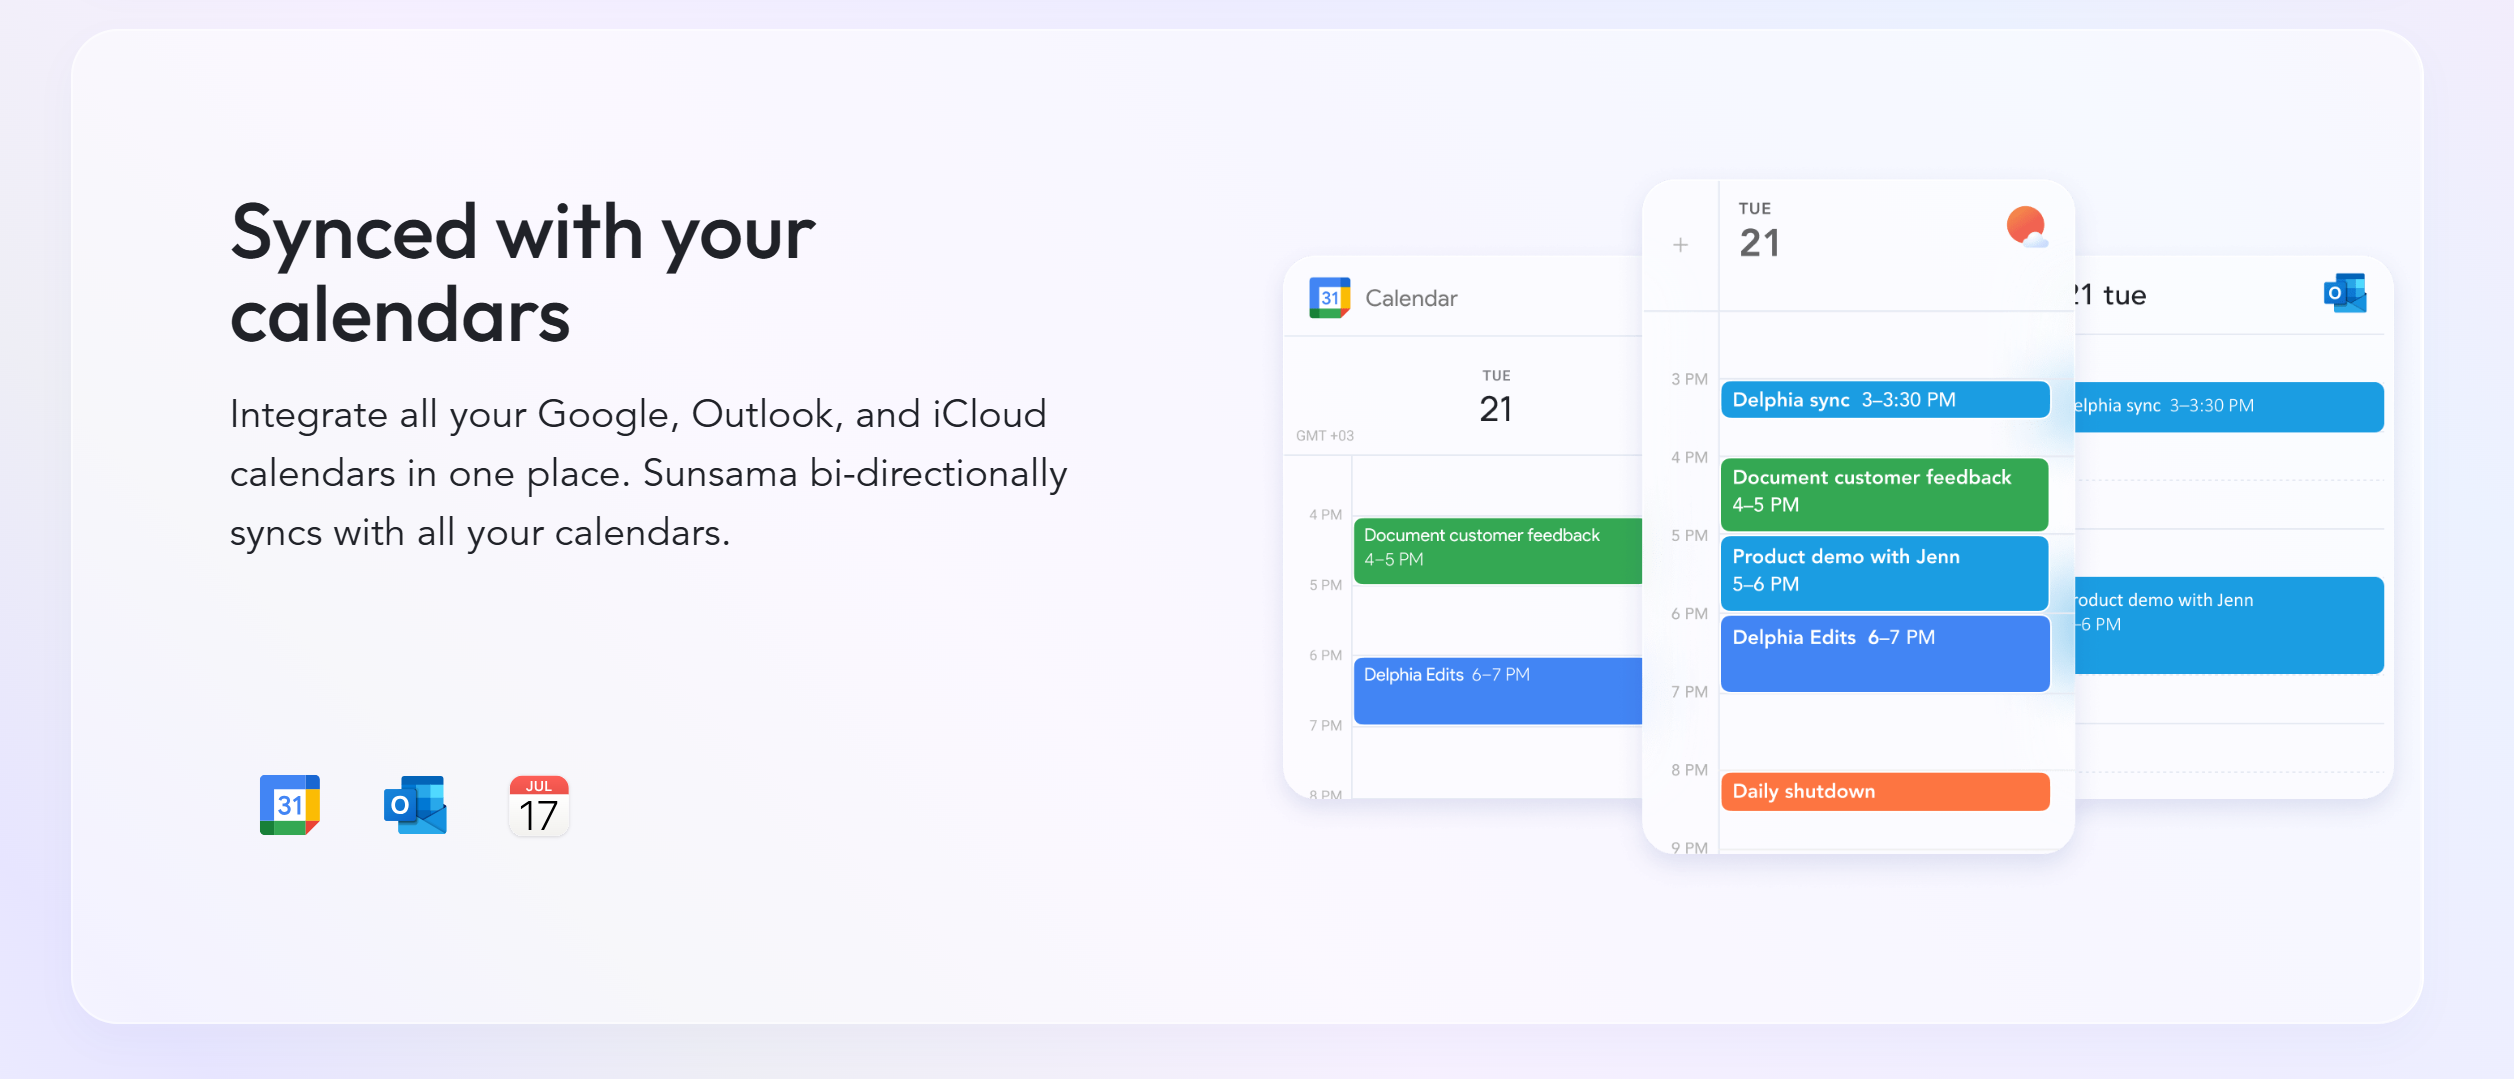This screenshot has width=2514, height=1079.
Task: Open Product demo with Jenn 5–6 PM in the center panel
Action: [1885, 573]
